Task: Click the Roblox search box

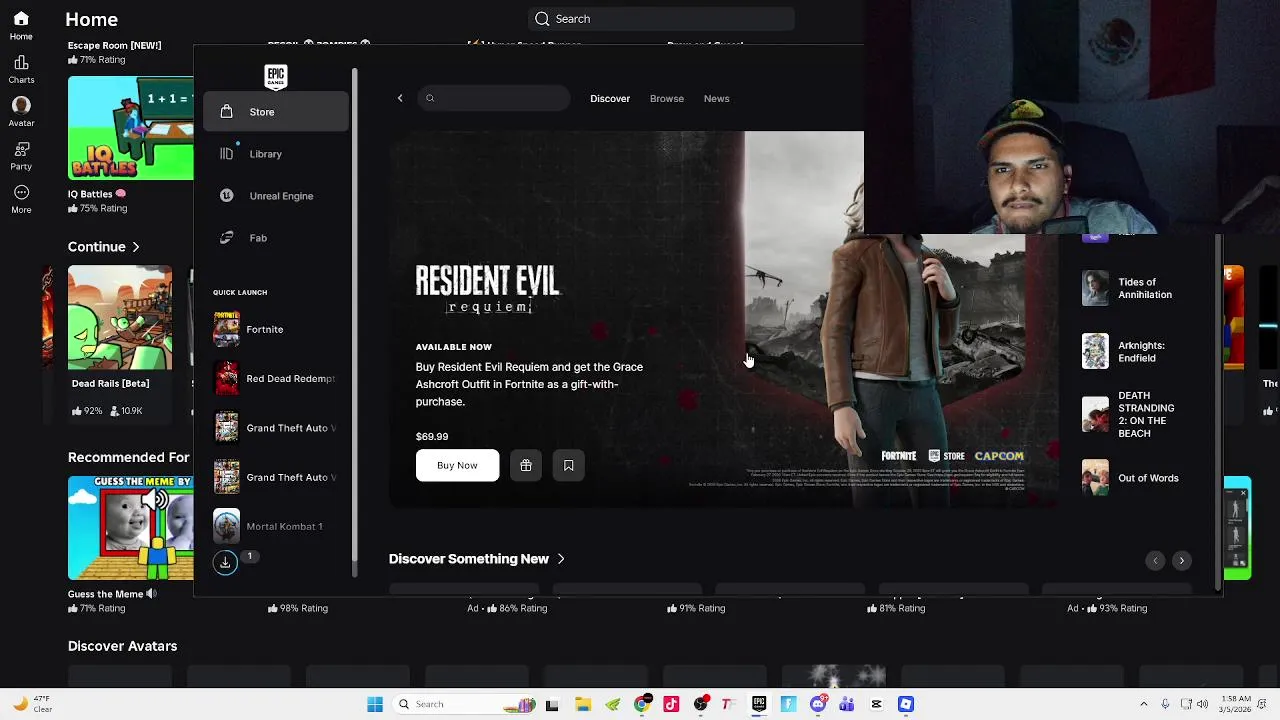Action: coord(662,19)
